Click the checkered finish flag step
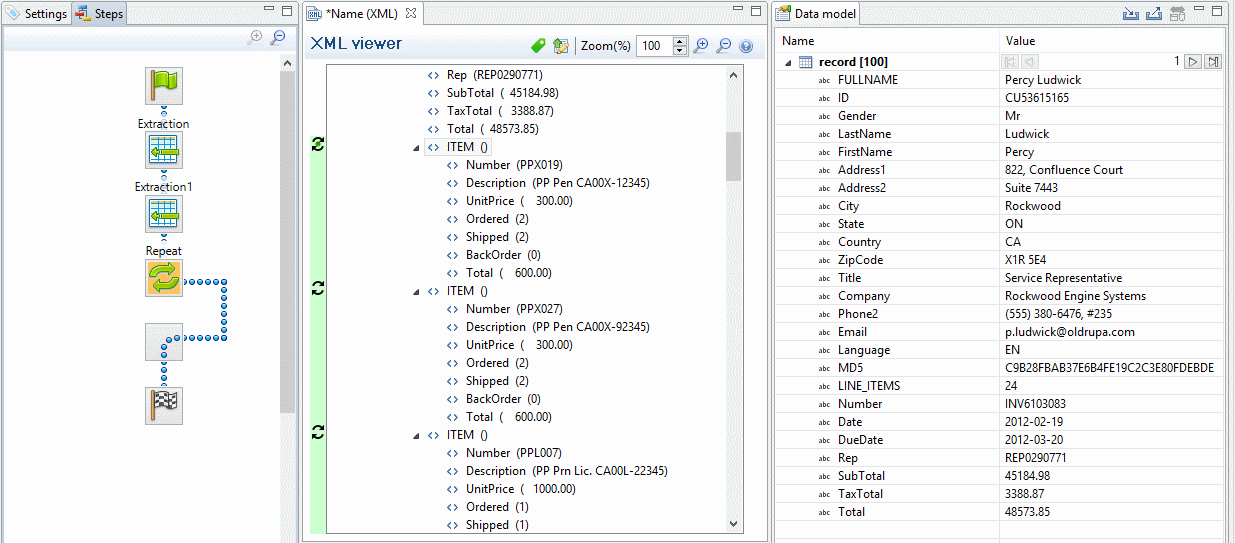 pos(163,406)
